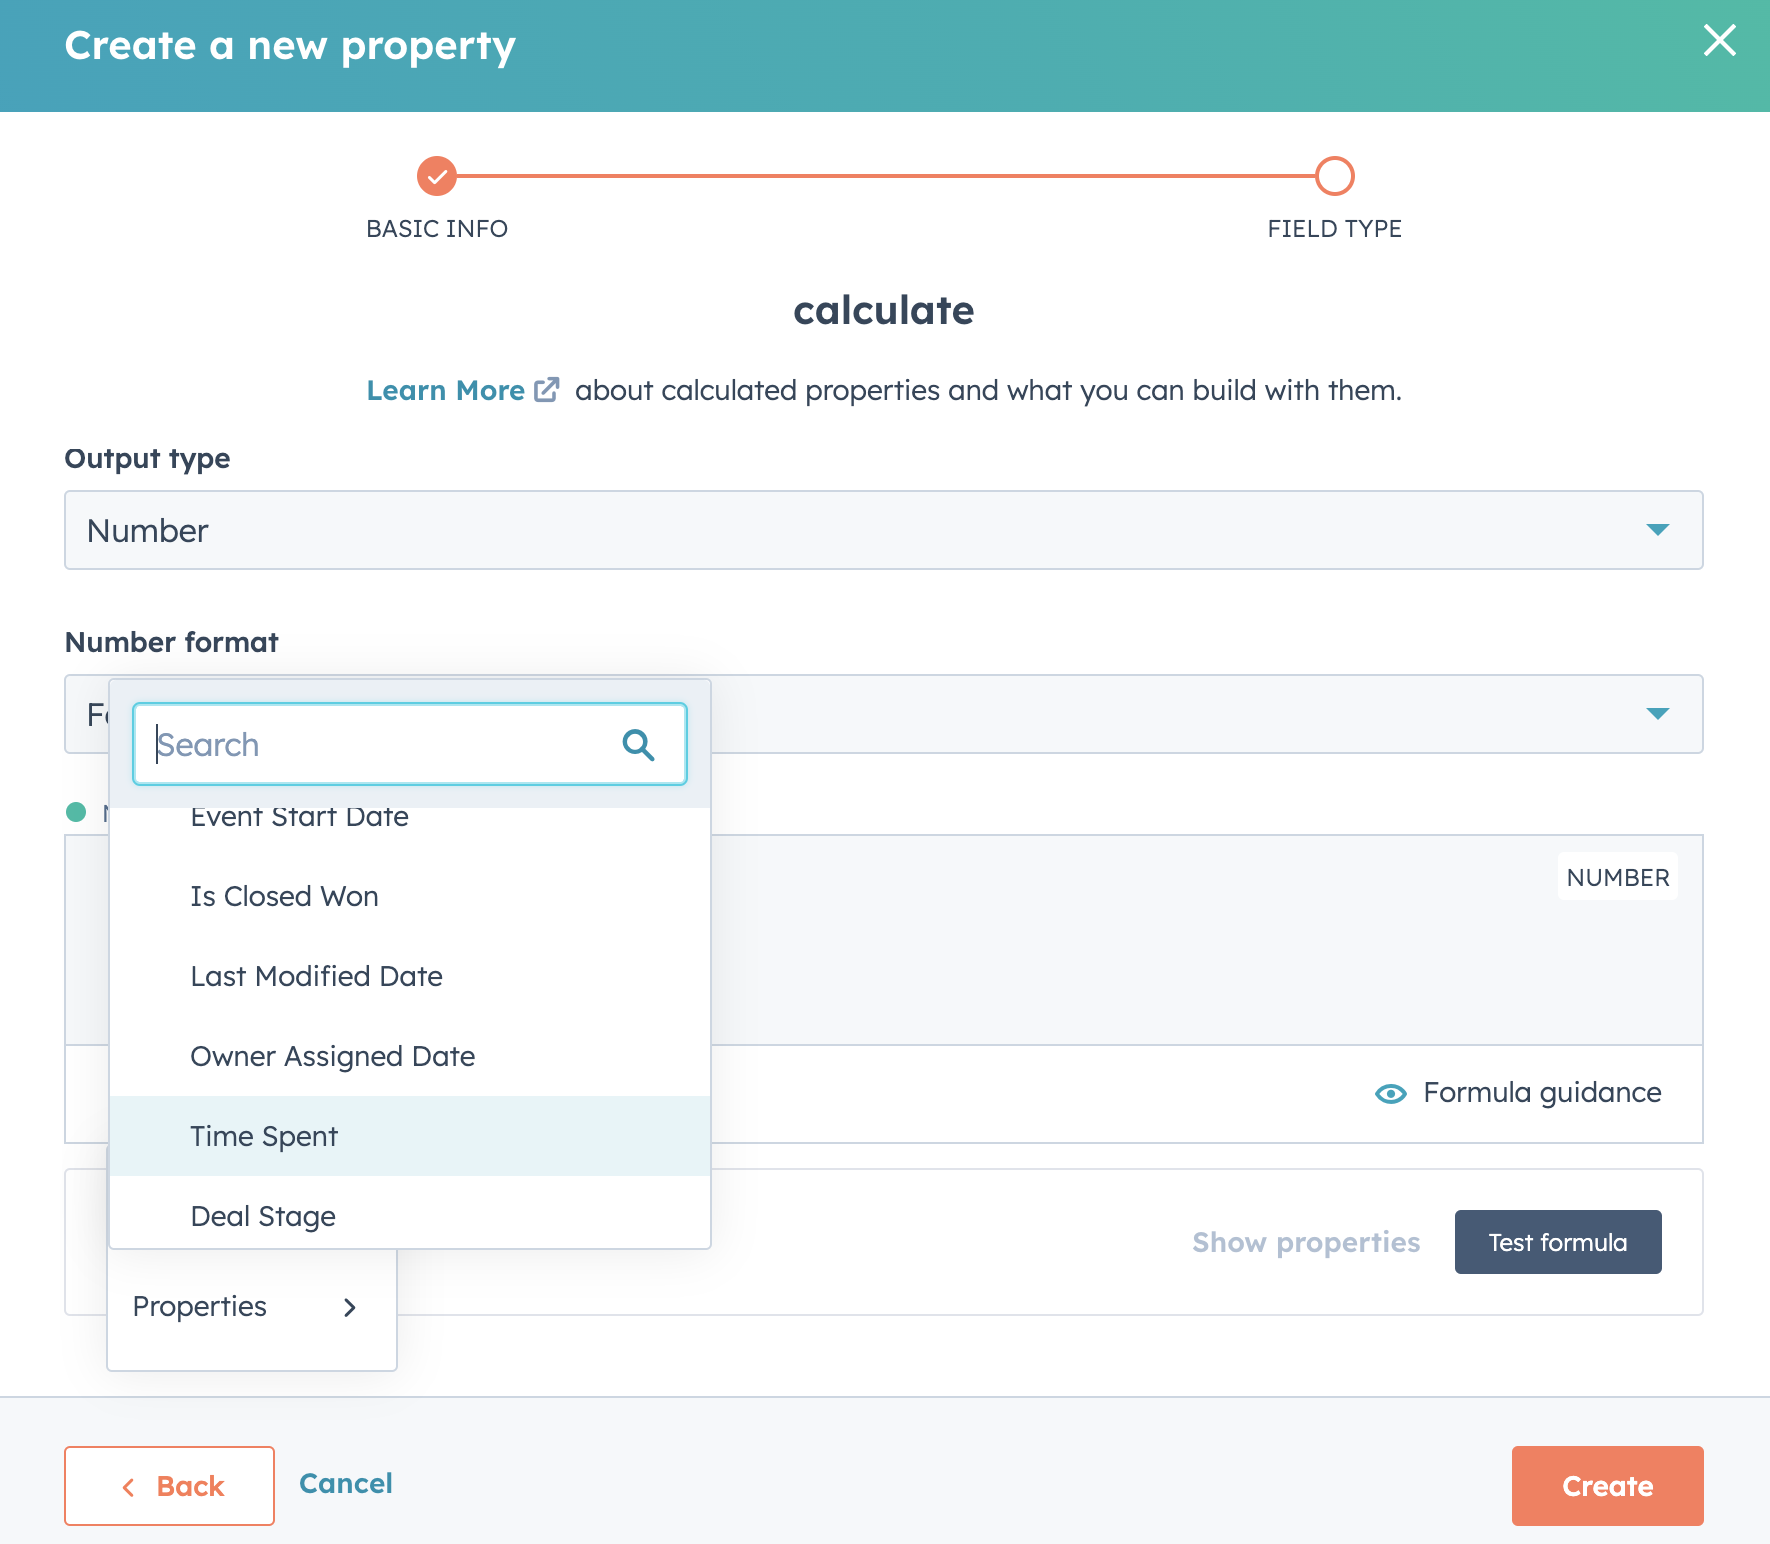Click the search magnifier icon

639,744
